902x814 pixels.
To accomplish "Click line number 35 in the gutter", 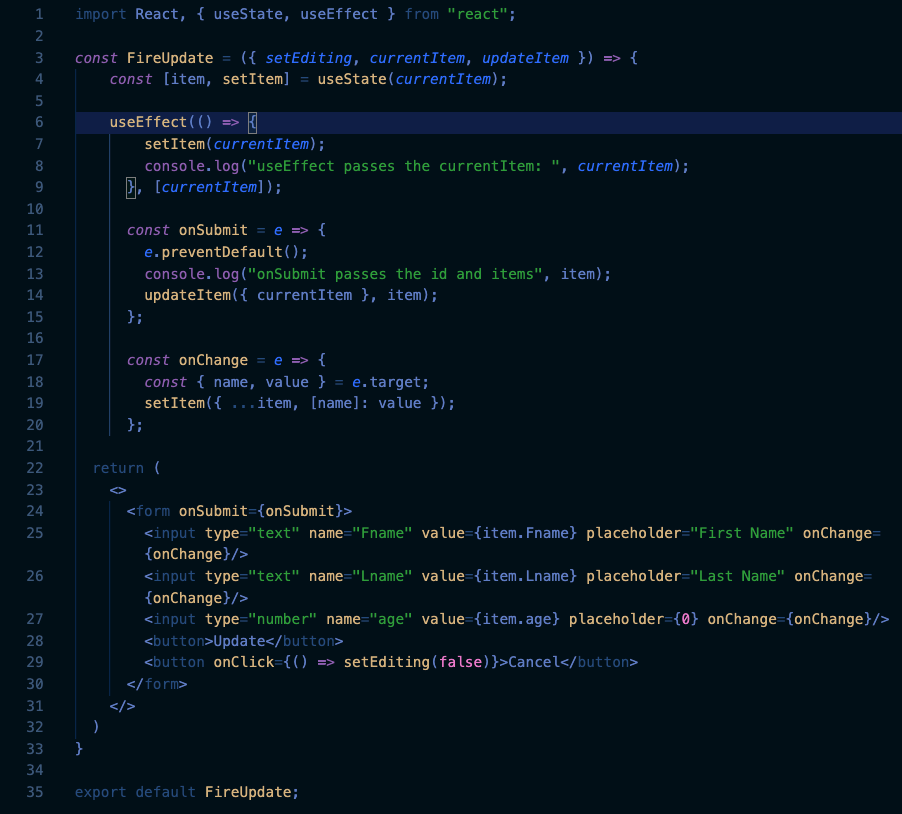I will 35,792.
